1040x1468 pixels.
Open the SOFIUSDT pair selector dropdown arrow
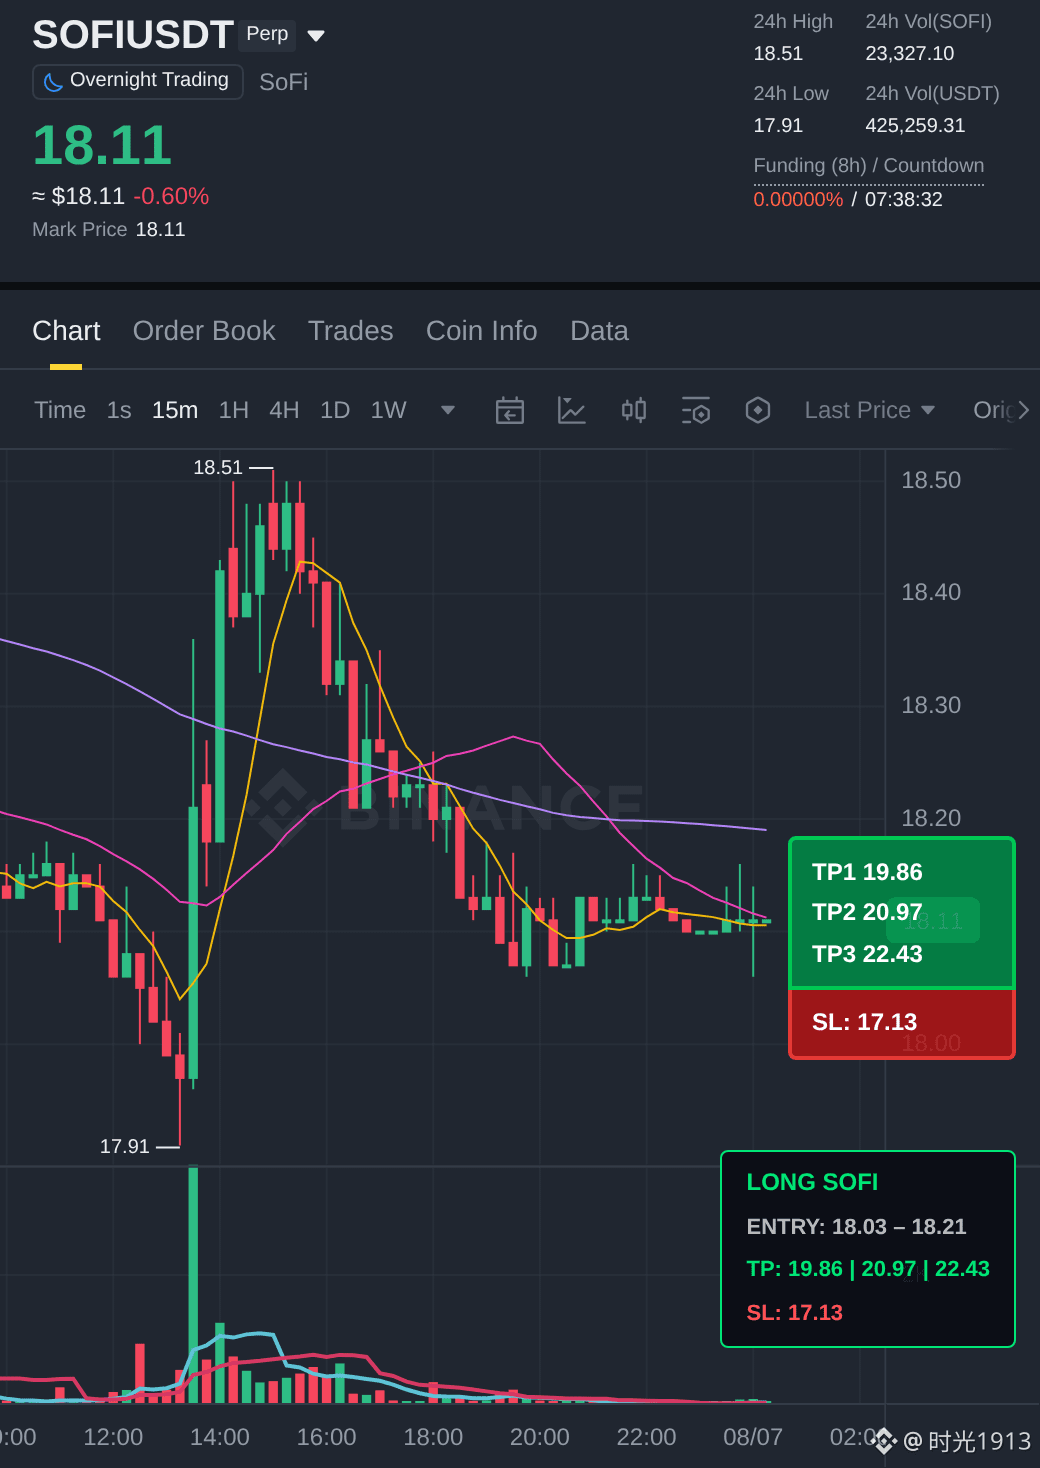[x=316, y=36]
